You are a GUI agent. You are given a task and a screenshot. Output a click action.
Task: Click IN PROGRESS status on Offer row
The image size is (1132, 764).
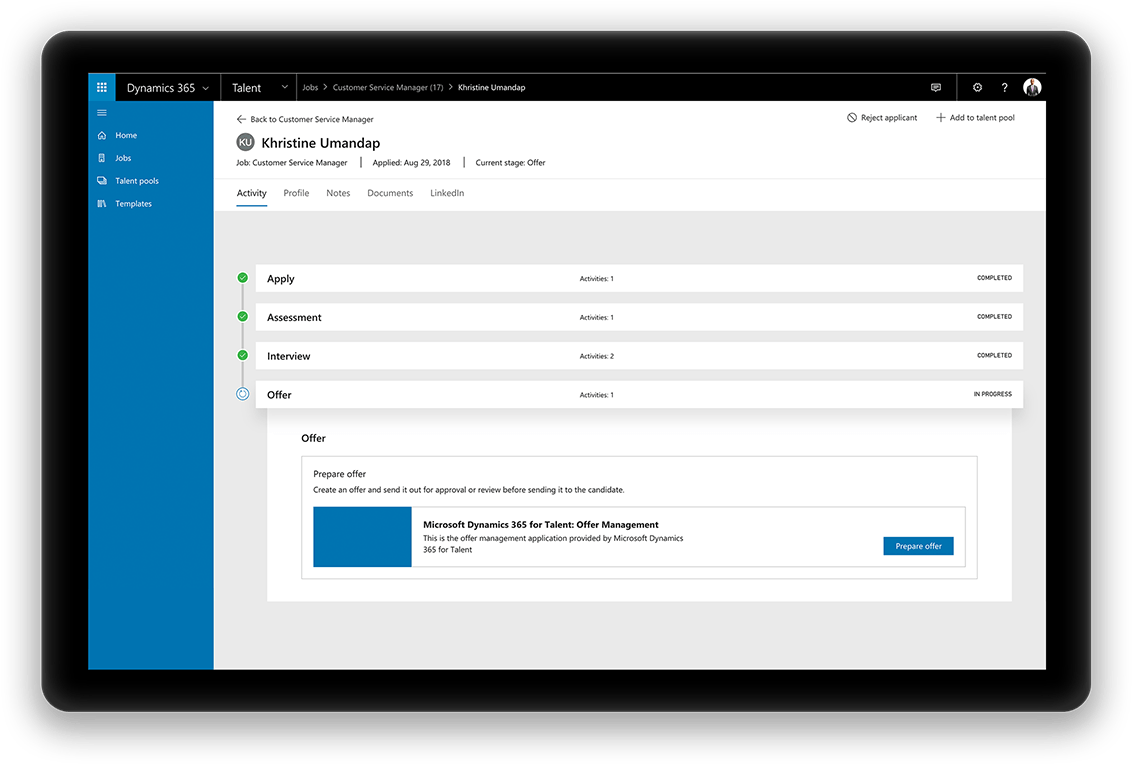[x=993, y=394]
